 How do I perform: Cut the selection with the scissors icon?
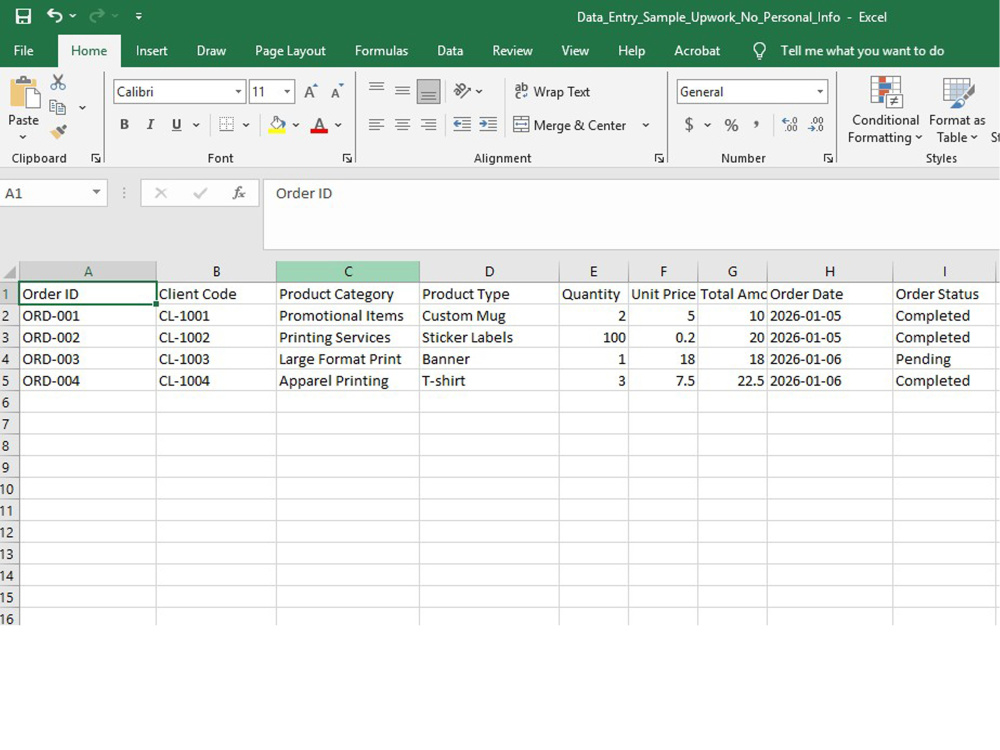[x=58, y=82]
